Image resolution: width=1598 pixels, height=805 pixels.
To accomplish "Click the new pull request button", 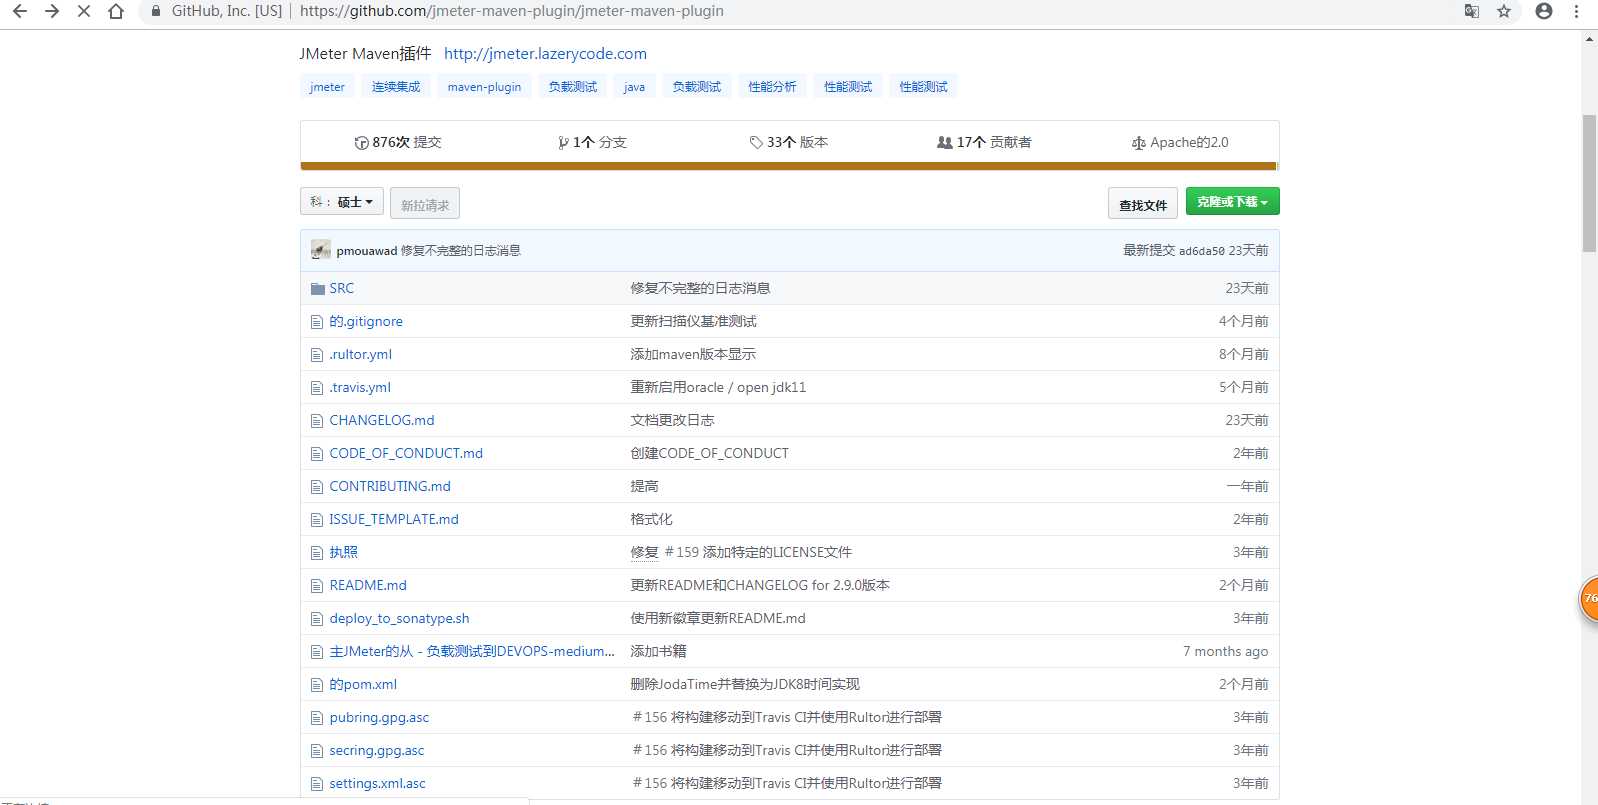I will 425,203.
